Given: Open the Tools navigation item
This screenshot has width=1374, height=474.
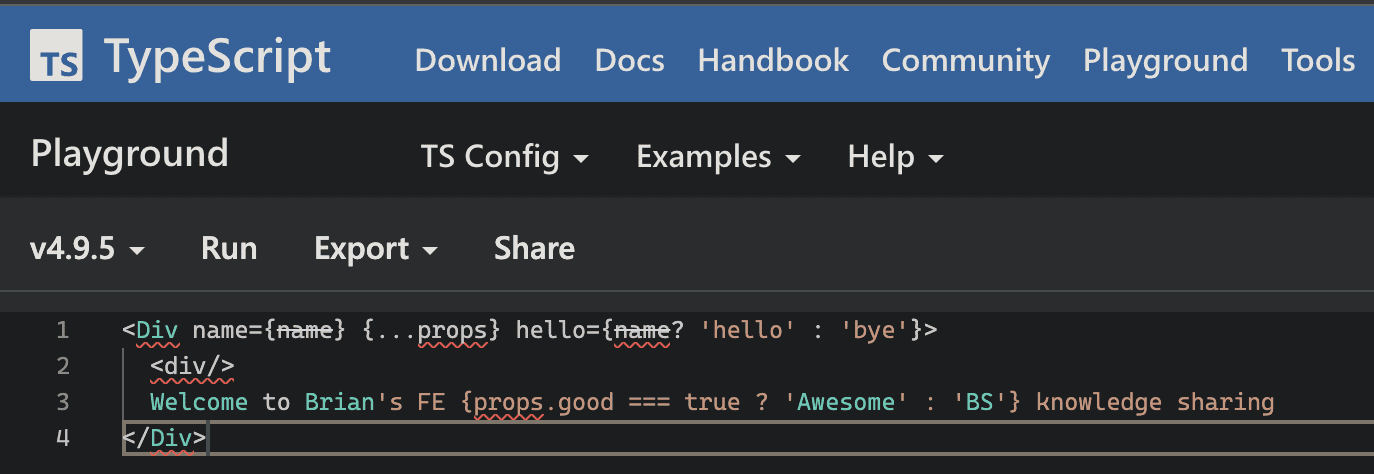Looking at the screenshot, I should [1318, 60].
